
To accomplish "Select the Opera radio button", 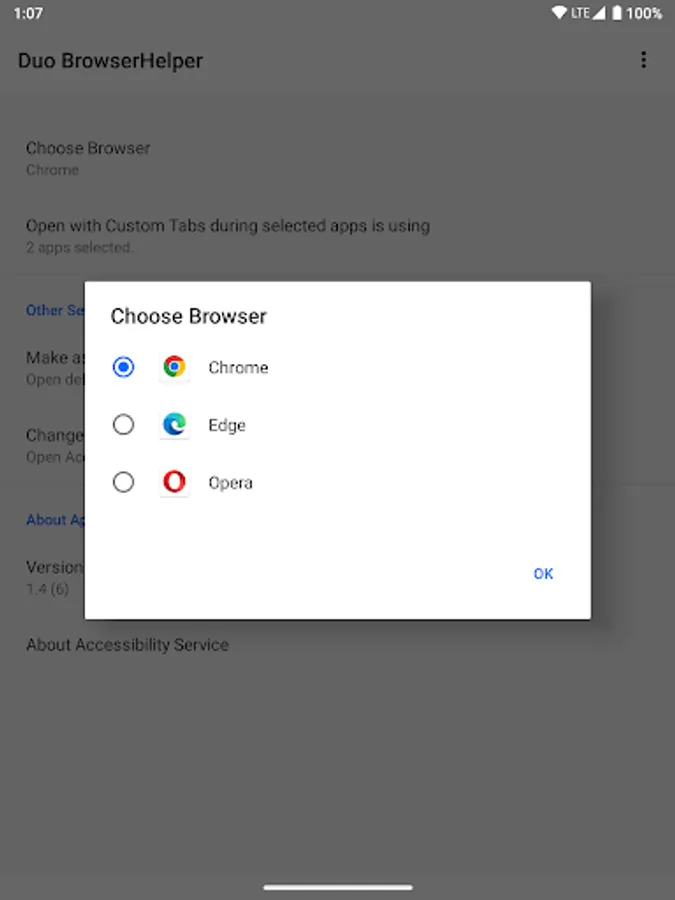I will pos(123,482).
